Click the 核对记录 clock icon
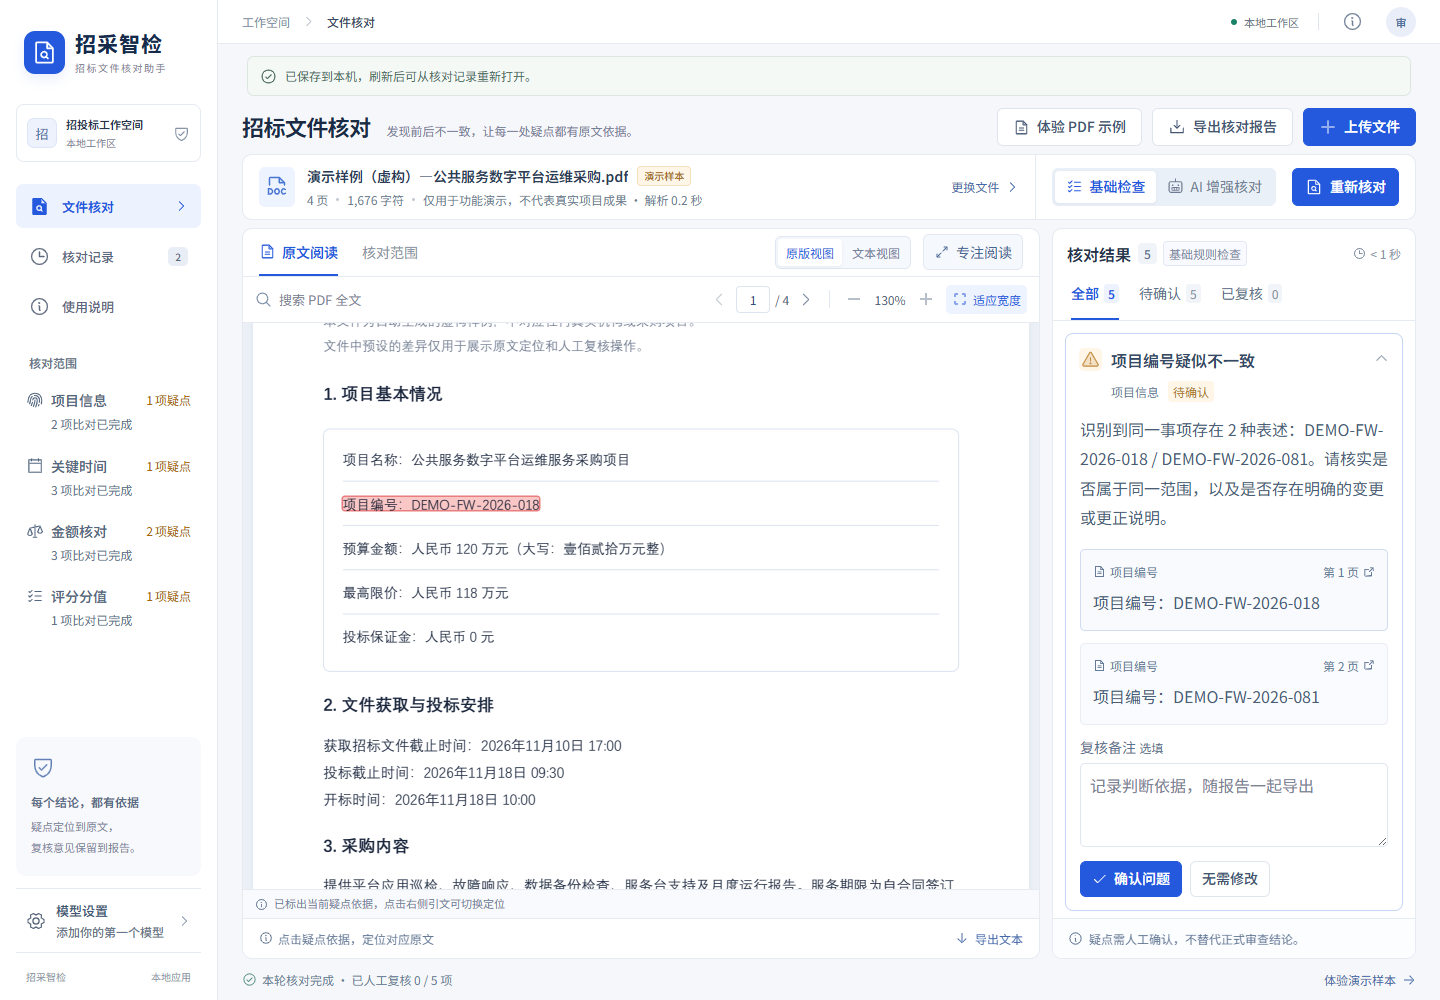This screenshot has height=1000, width=1440. coord(39,257)
